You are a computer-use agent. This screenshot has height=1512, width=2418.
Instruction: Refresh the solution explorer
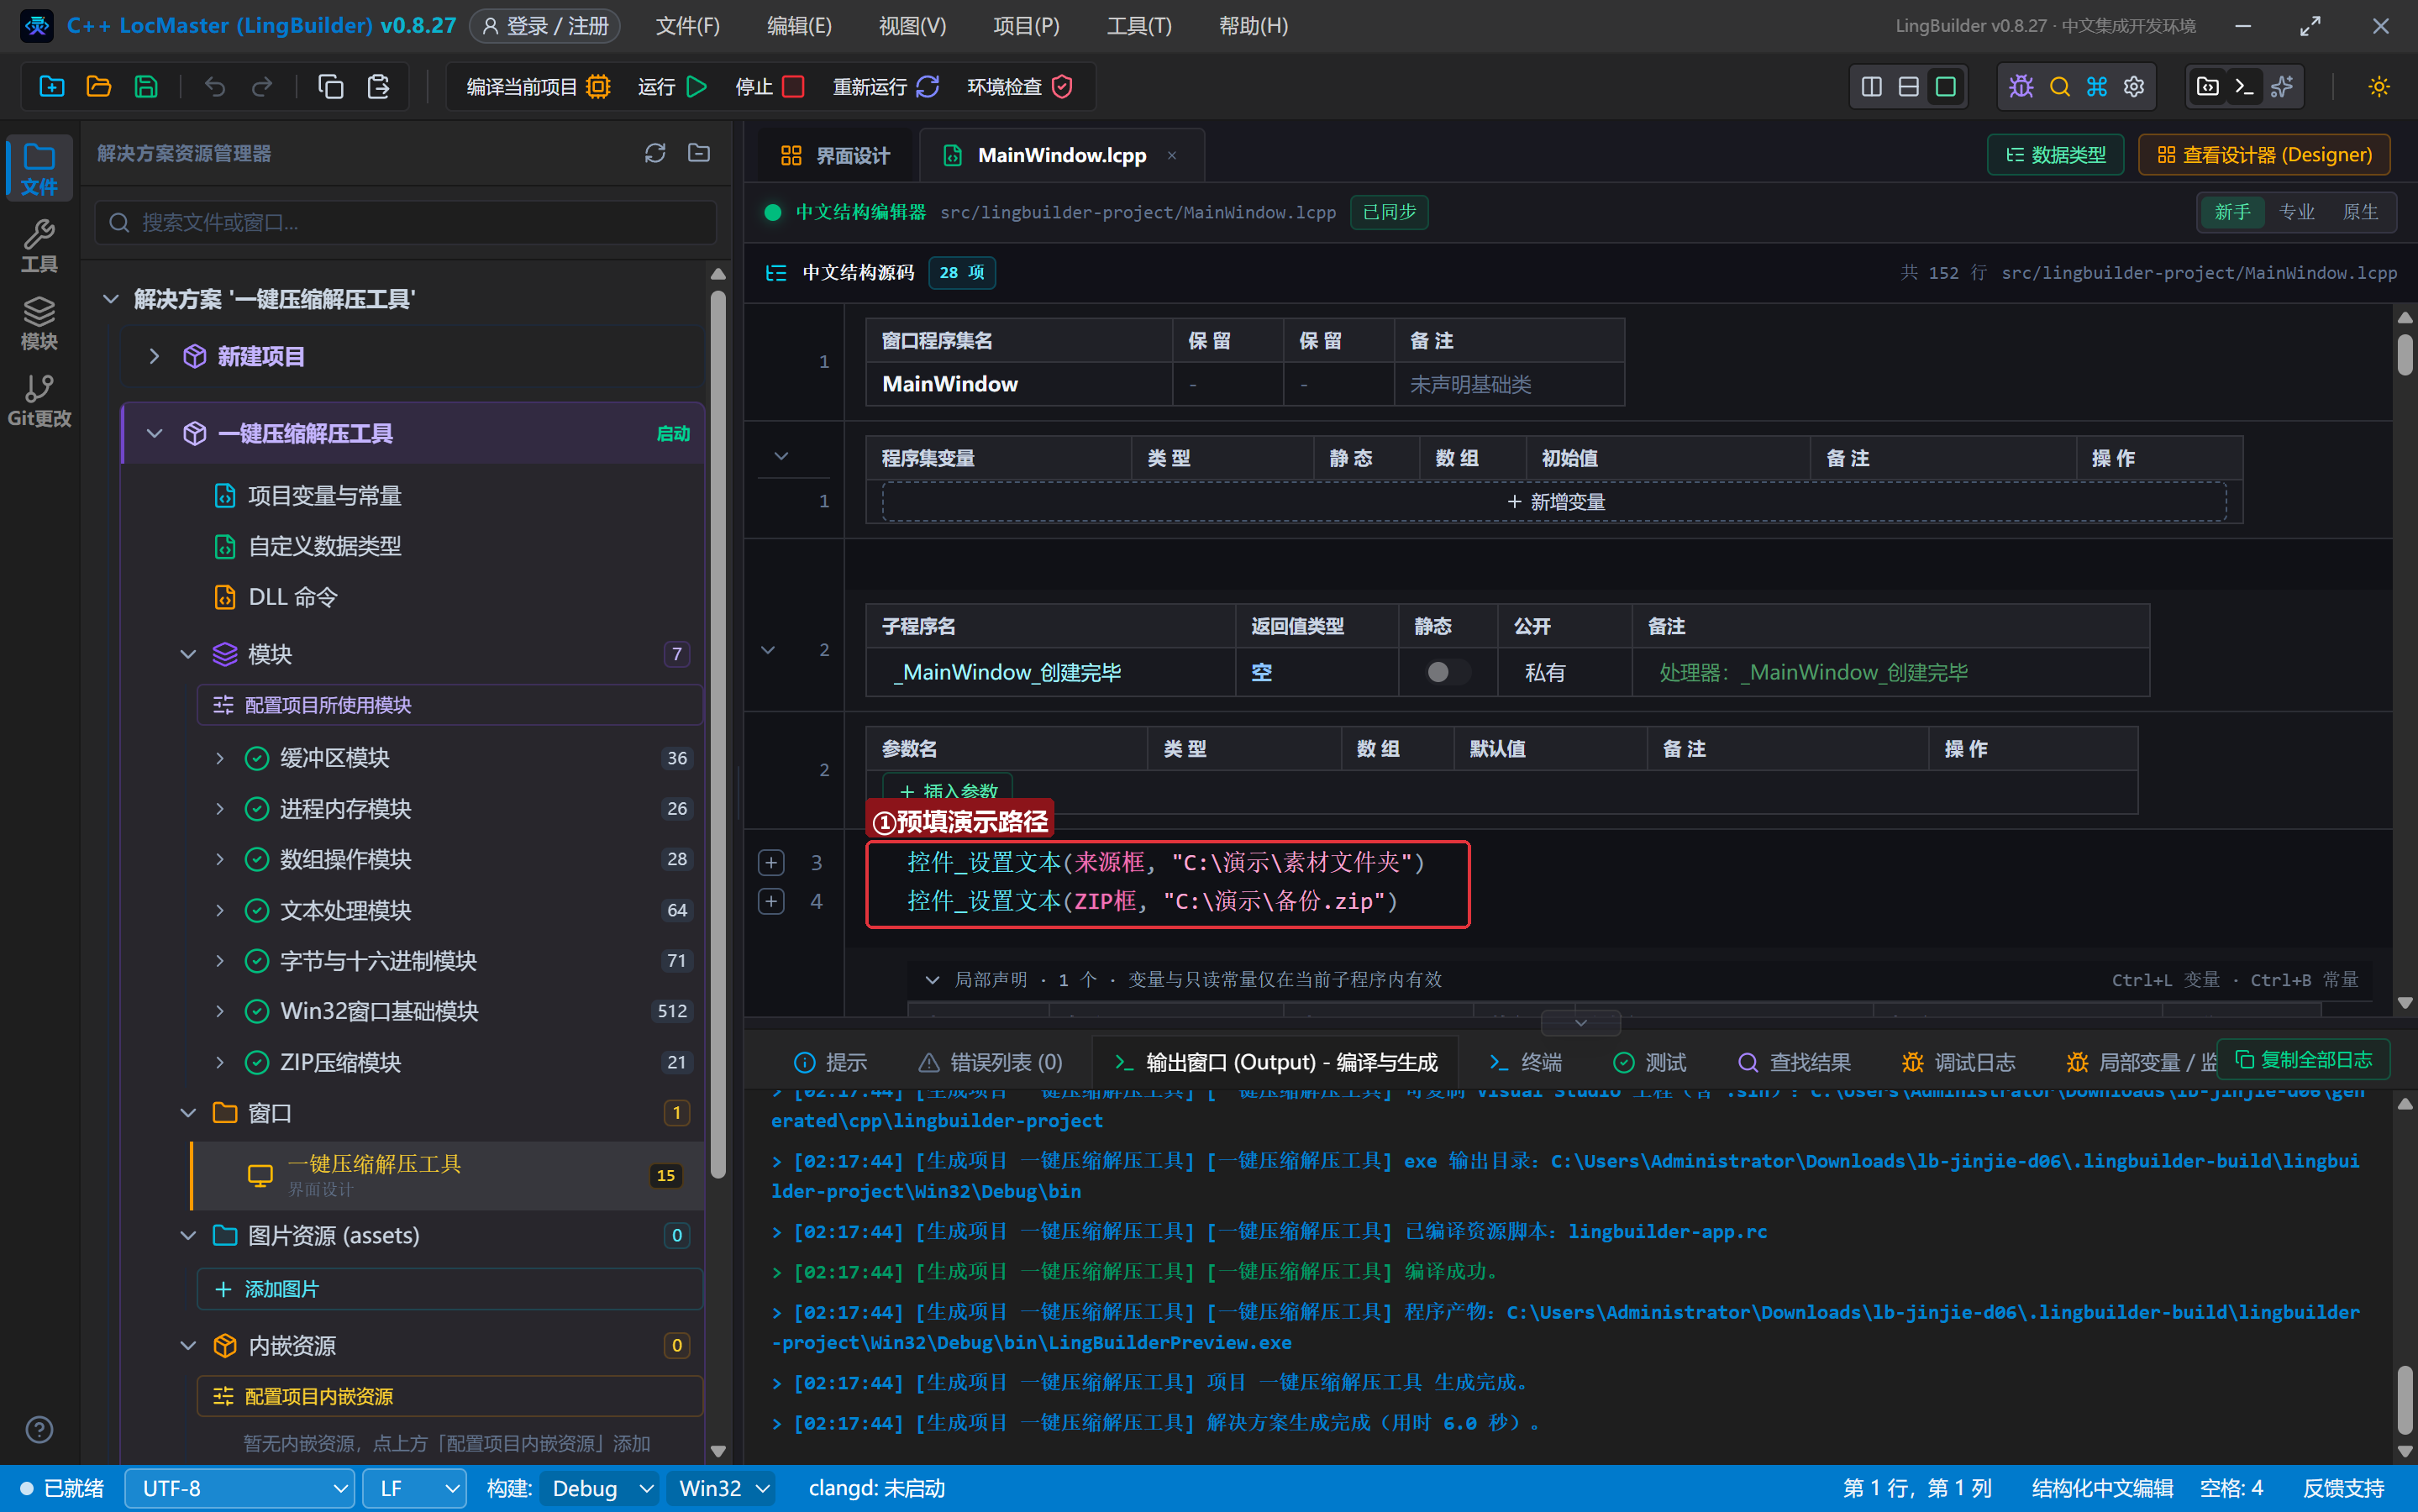tap(655, 153)
